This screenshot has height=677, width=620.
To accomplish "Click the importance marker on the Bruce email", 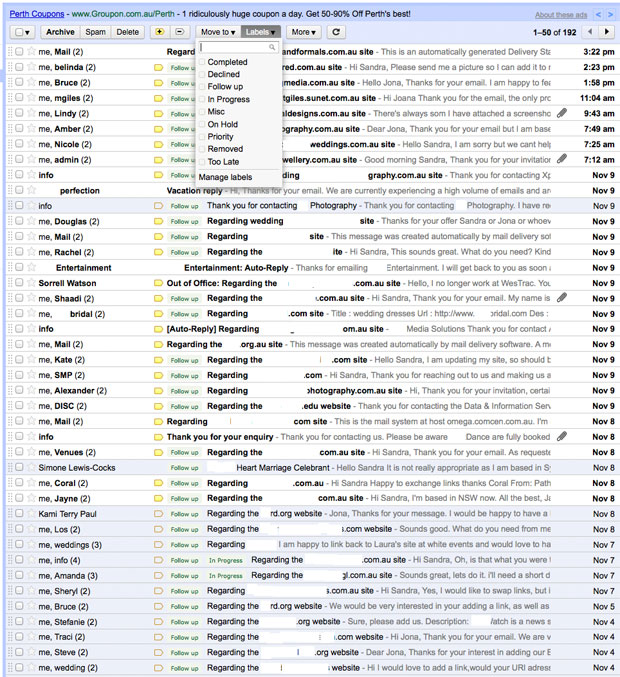I will pyautogui.click(x=158, y=83).
